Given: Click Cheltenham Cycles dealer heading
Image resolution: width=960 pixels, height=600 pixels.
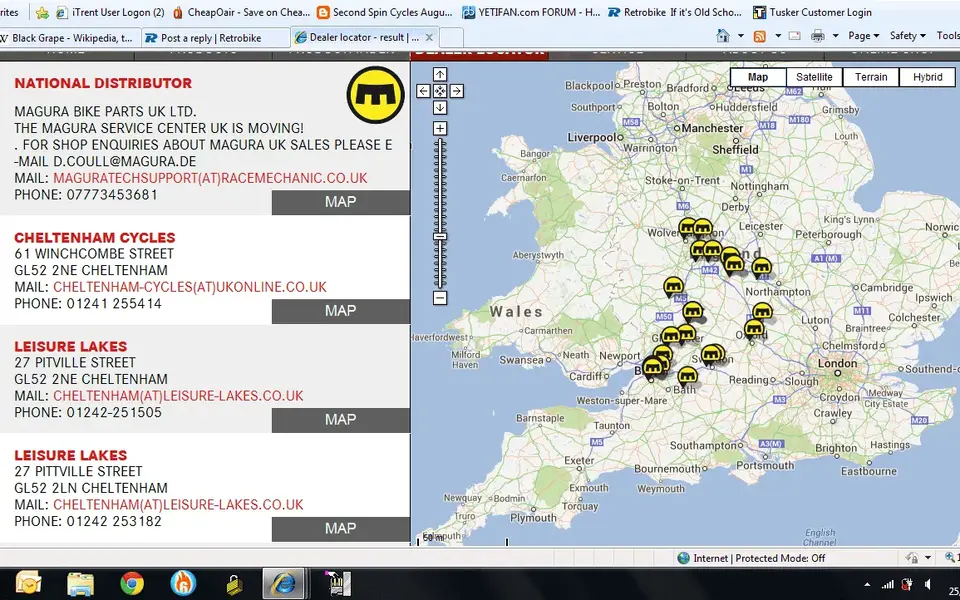Looking at the screenshot, I should (x=94, y=238).
